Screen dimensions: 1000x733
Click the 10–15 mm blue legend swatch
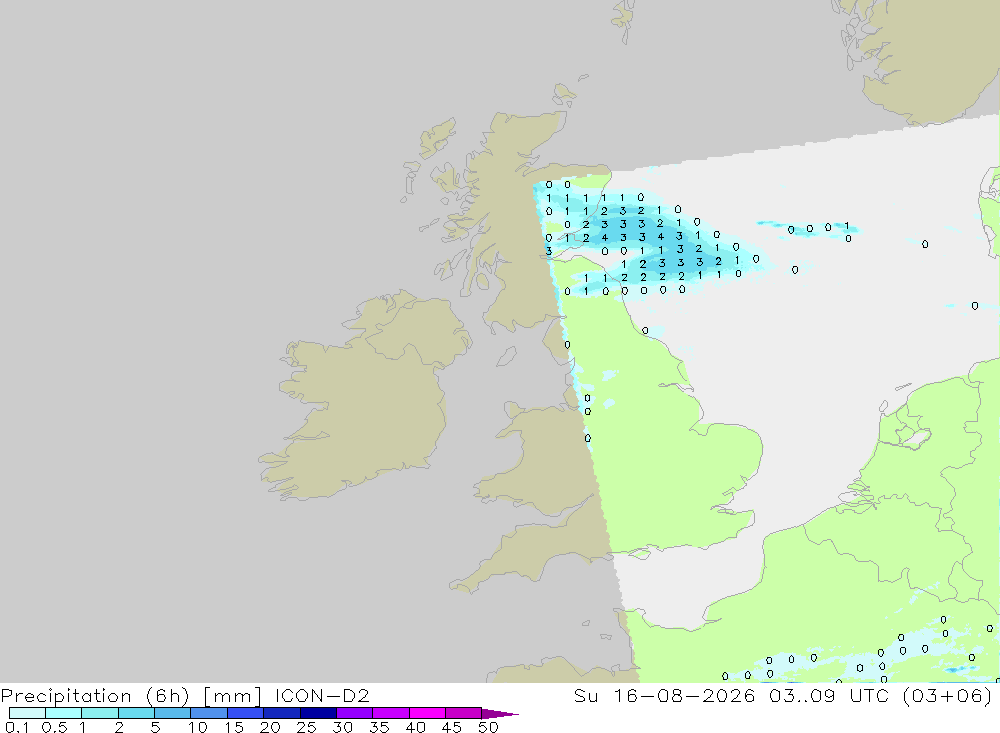pyautogui.click(x=209, y=713)
